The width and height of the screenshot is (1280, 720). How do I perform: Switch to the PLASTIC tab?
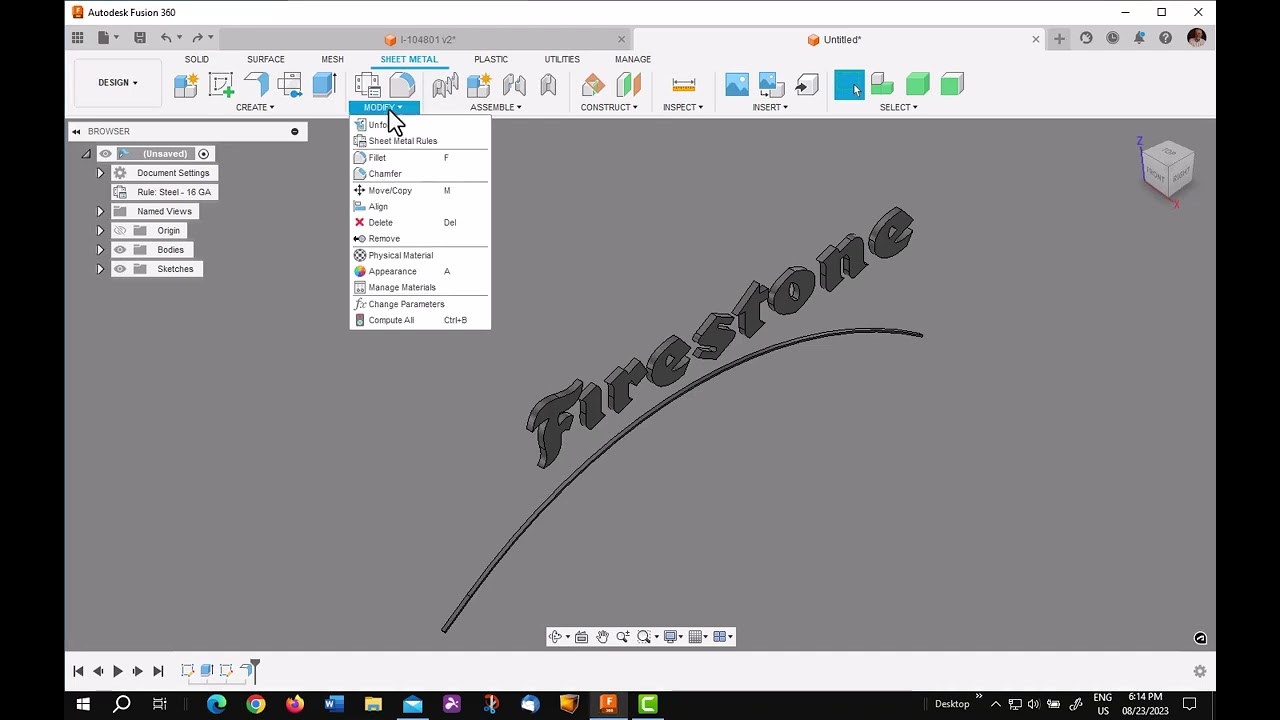pyautogui.click(x=491, y=59)
